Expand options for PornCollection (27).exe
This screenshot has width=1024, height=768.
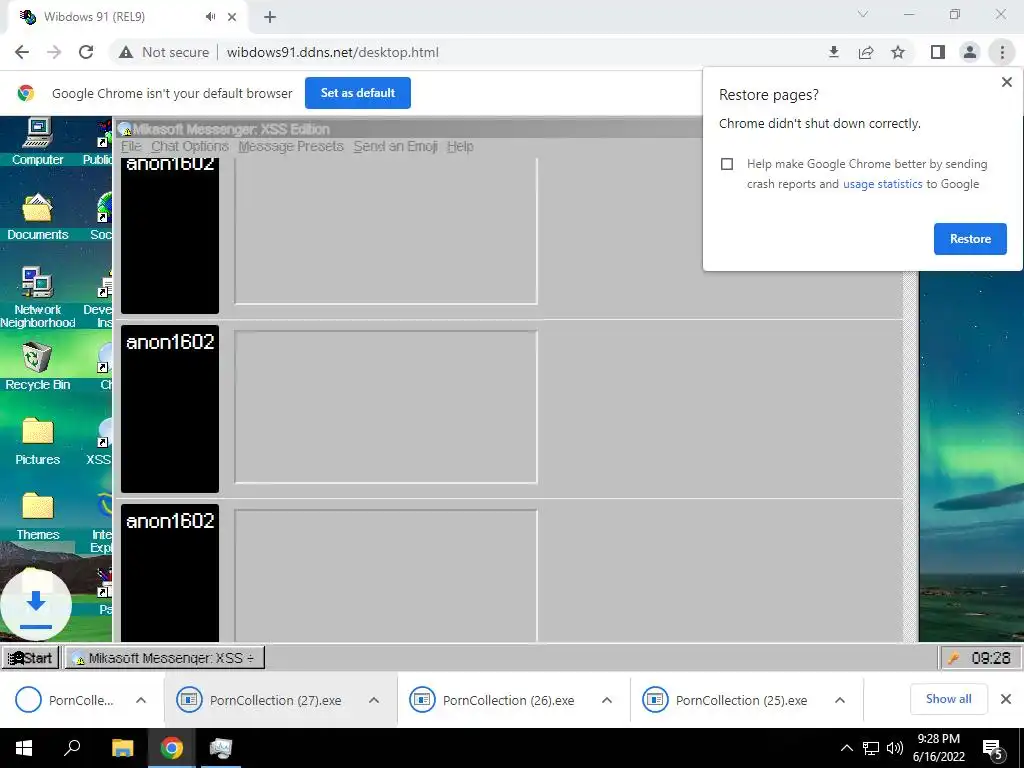[x=374, y=700]
